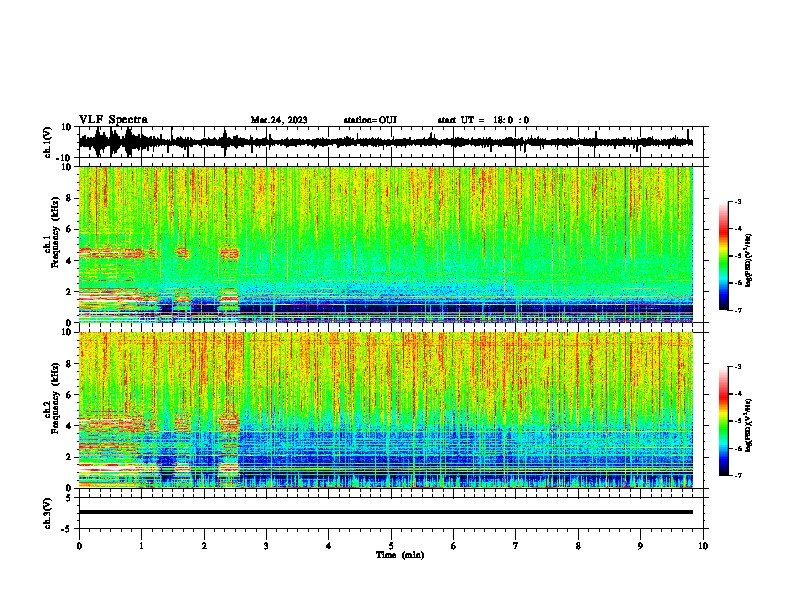
Task: Click time axis tick label "8"
Action: [578, 546]
